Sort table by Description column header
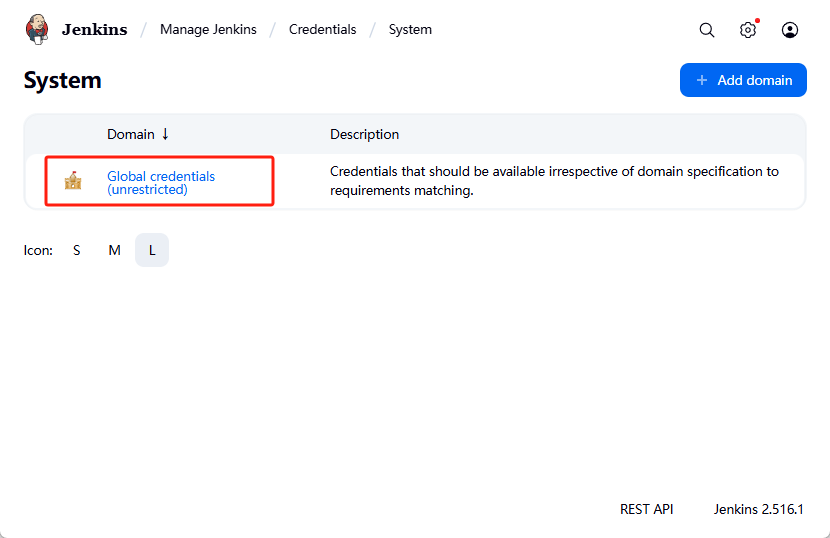This screenshot has height=538, width=830. (x=364, y=134)
